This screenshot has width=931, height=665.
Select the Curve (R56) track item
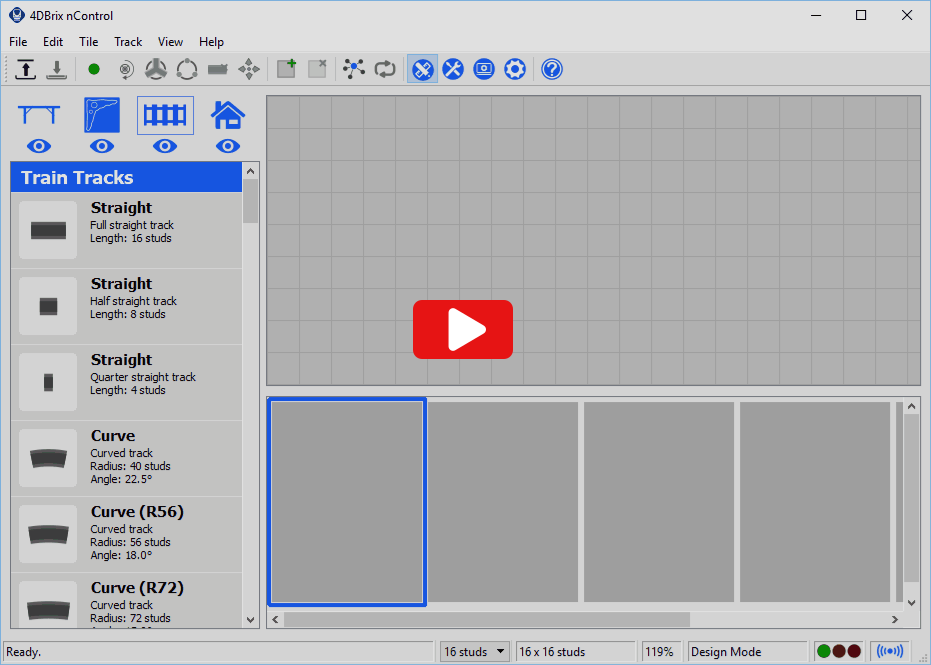(x=126, y=534)
